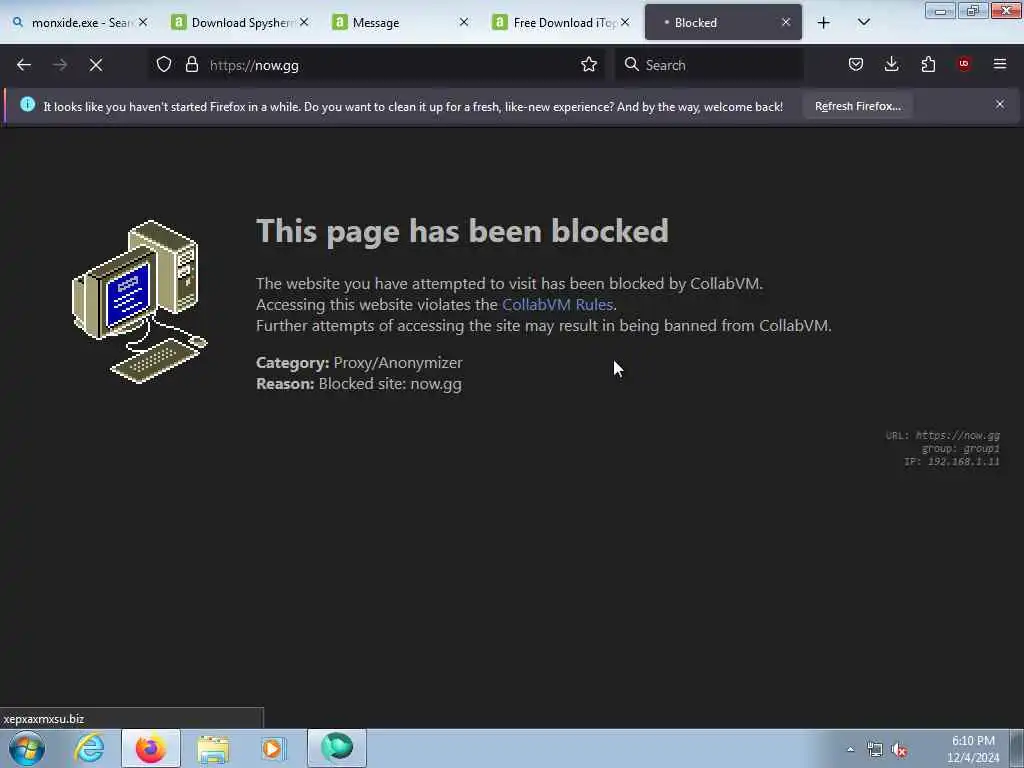Click the network tray icon

[x=874, y=749]
